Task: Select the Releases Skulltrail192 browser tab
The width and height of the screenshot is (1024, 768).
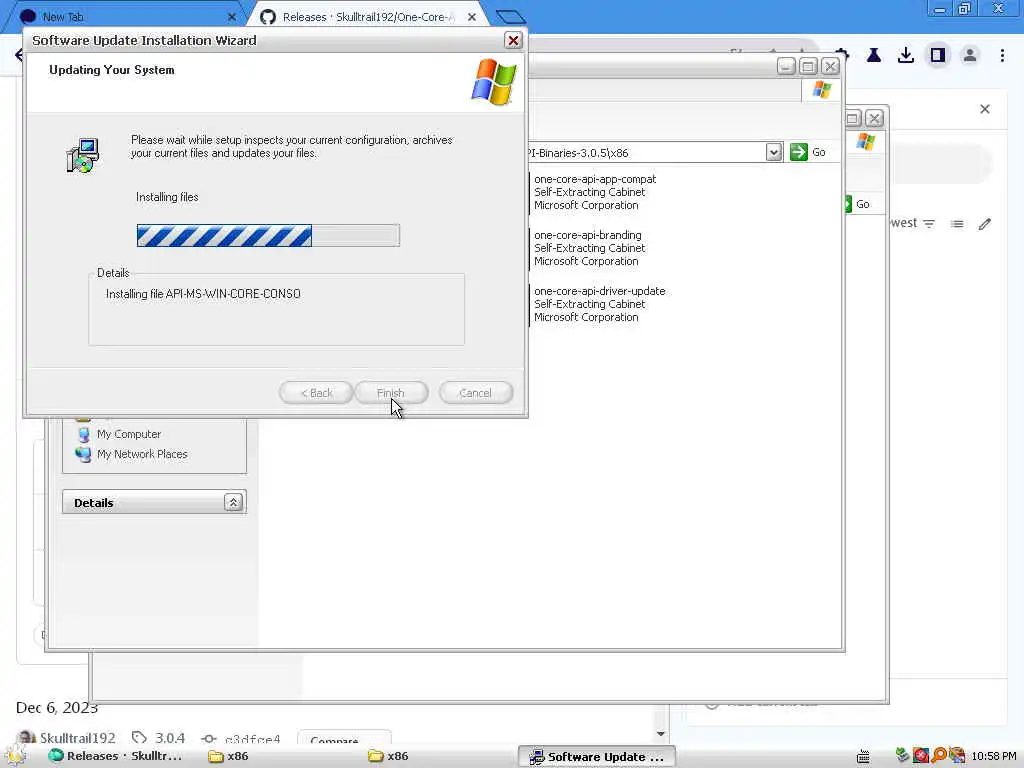Action: click(x=367, y=17)
